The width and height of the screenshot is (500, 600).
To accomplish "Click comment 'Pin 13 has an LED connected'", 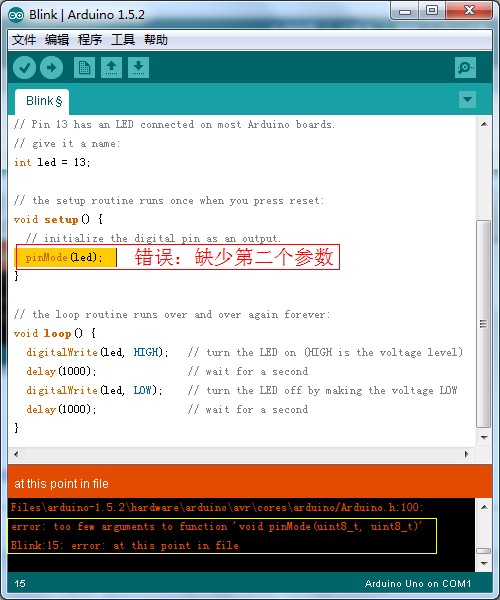I will (174, 124).
